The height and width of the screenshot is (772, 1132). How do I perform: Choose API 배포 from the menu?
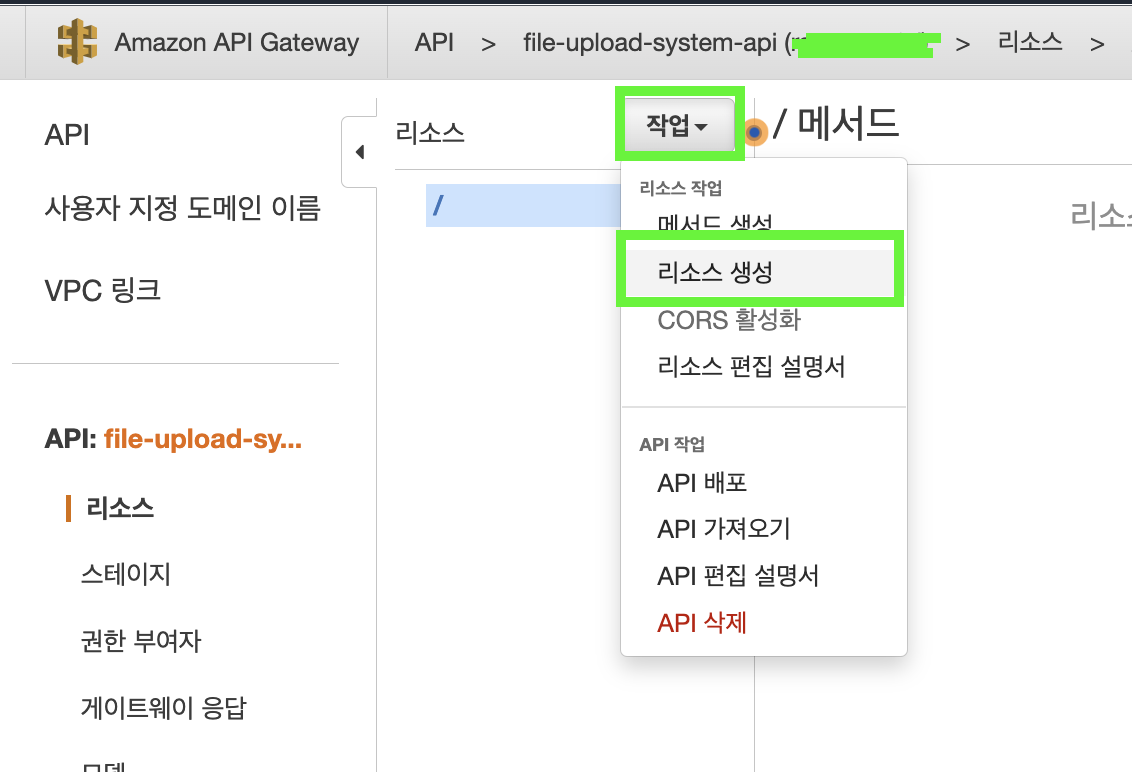click(702, 482)
